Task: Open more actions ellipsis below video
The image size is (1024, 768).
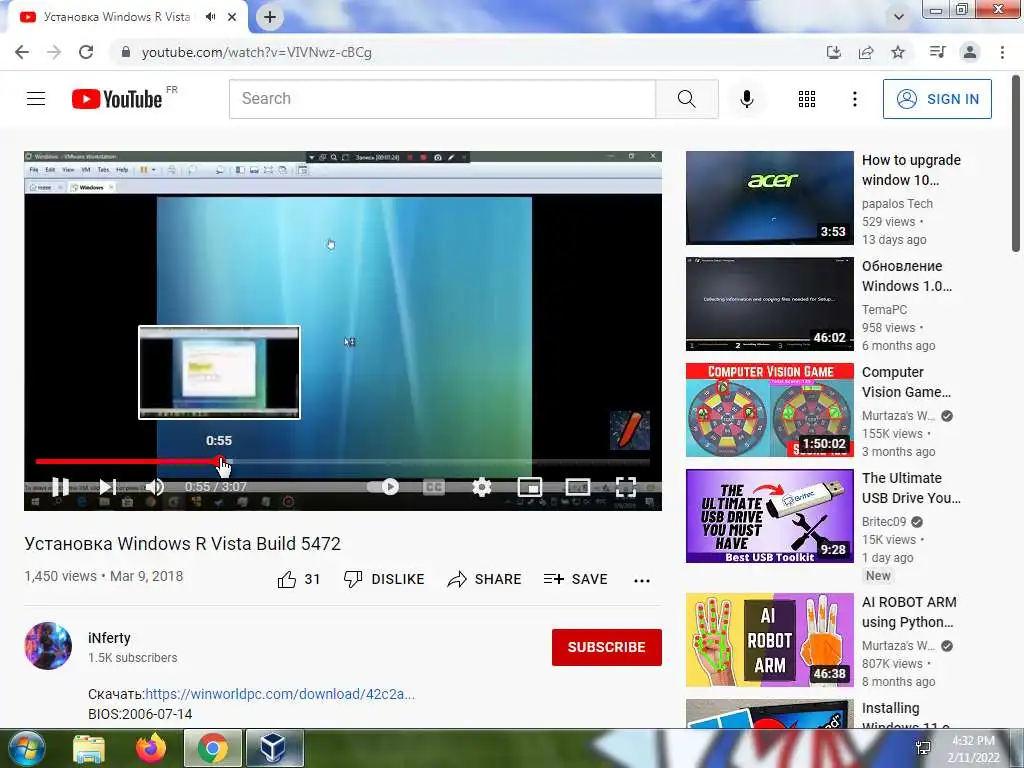Action: click(x=642, y=581)
